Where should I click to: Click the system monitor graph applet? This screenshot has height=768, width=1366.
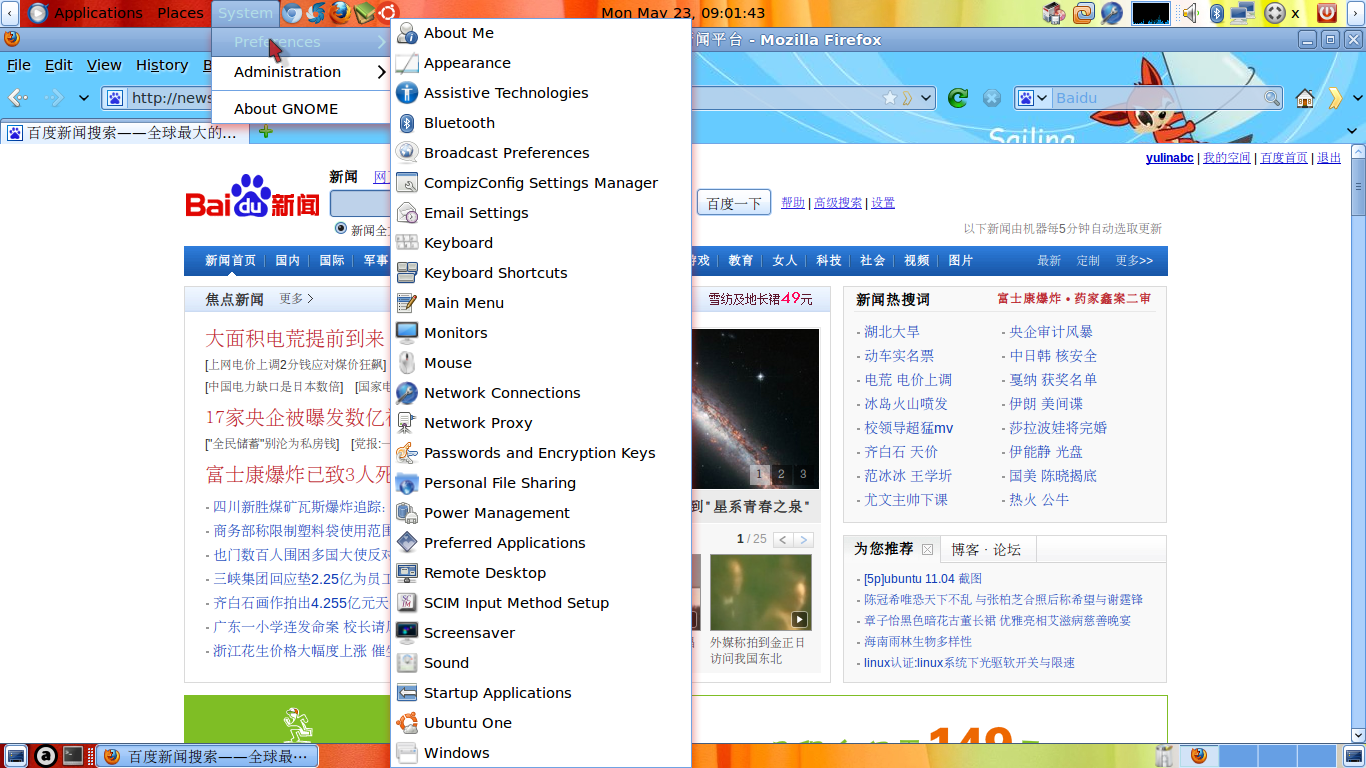1151,13
